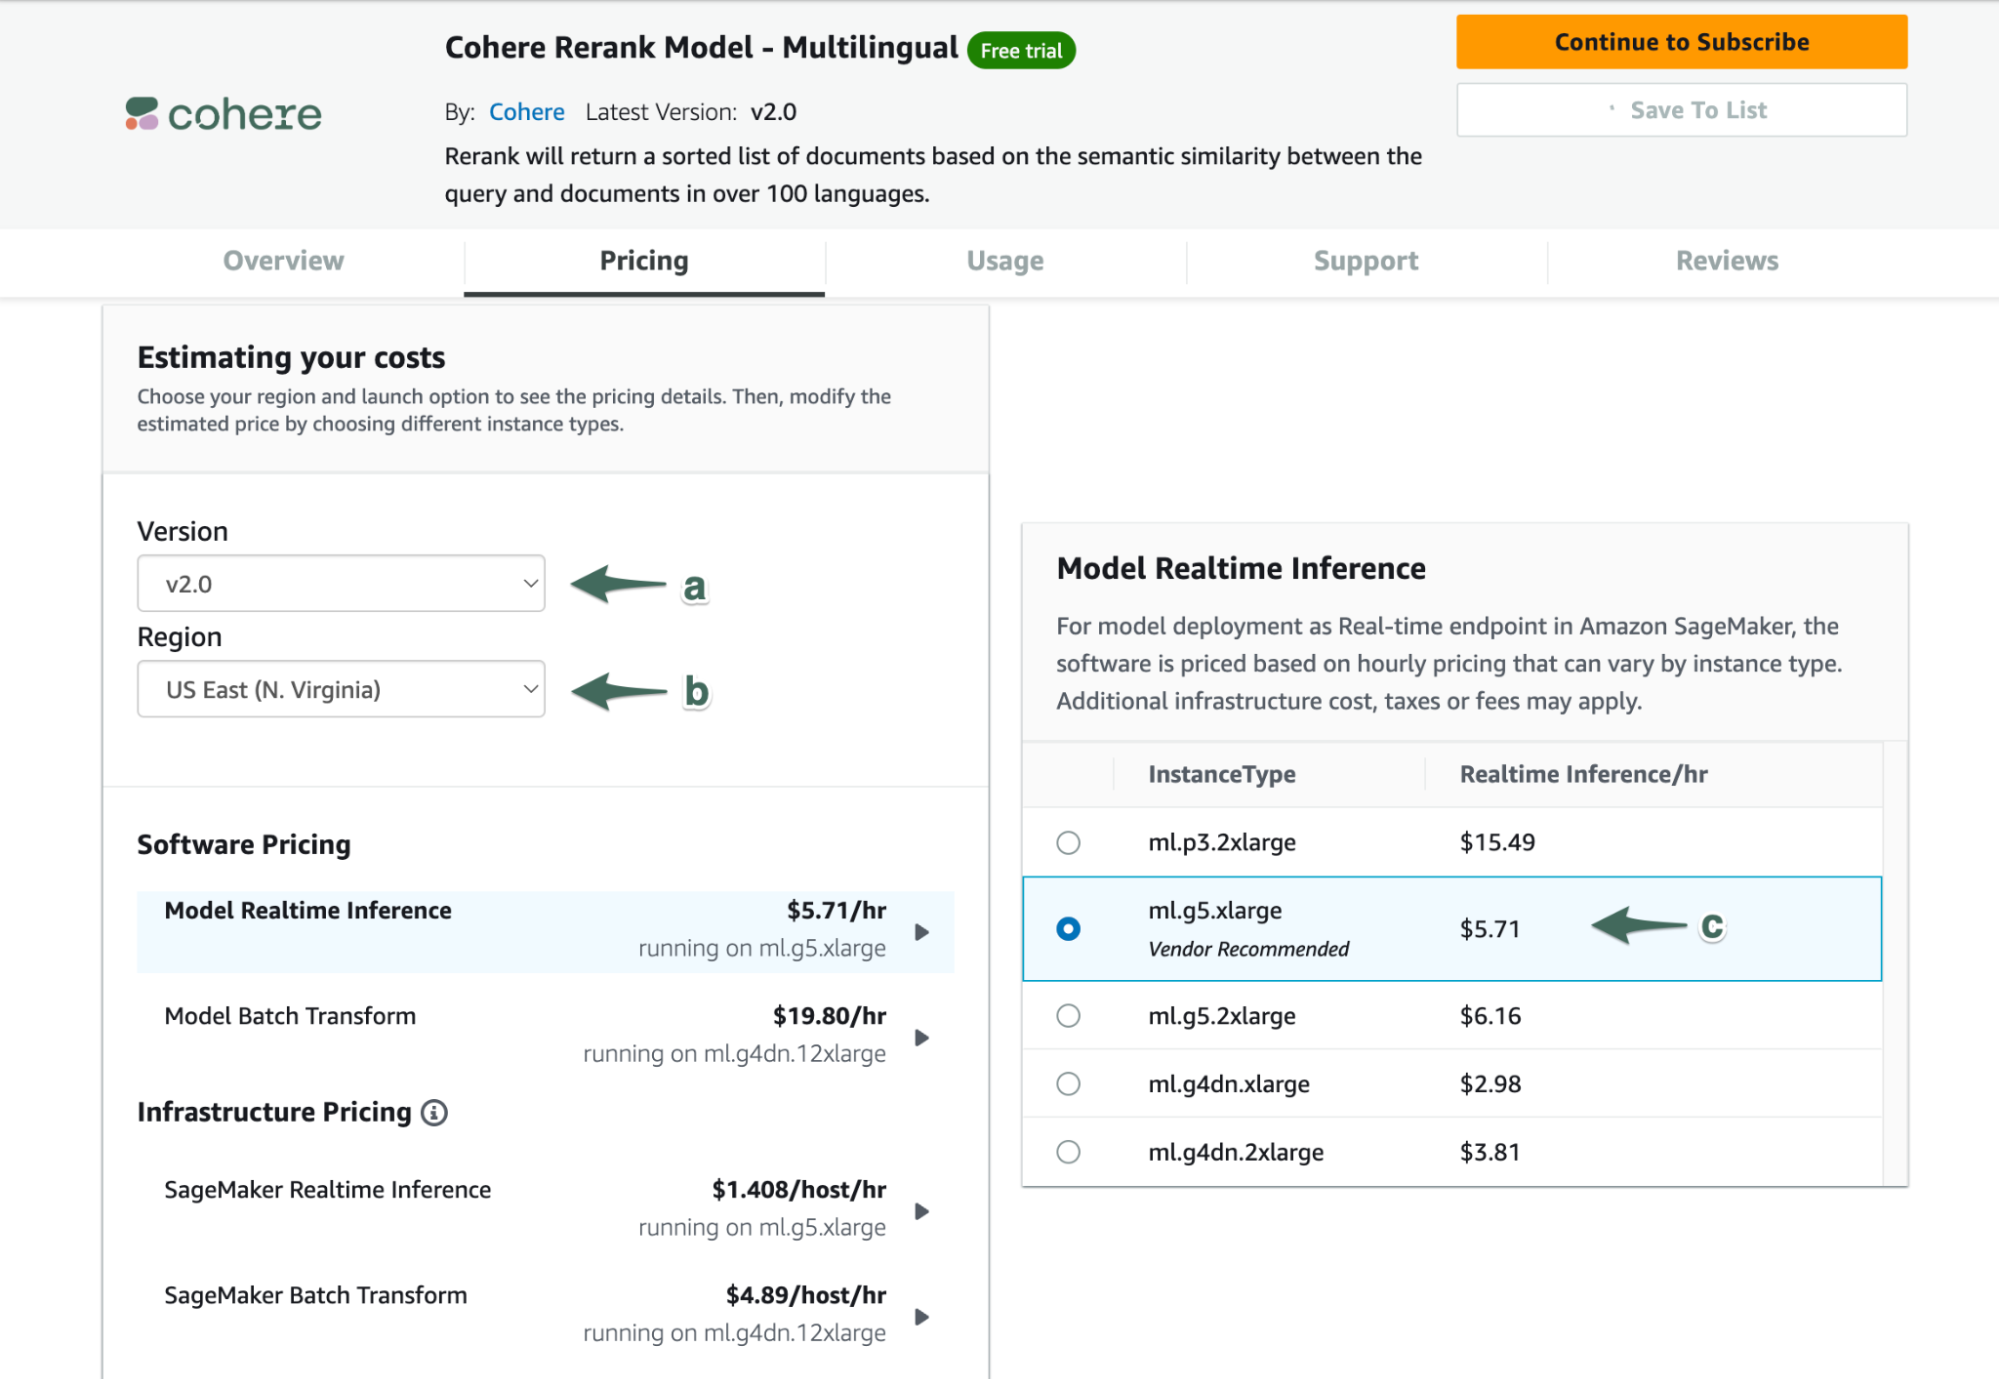This screenshot has height=1380, width=1999.
Task: Click the Infrastructure Pricing info icon
Action: [x=434, y=1112]
